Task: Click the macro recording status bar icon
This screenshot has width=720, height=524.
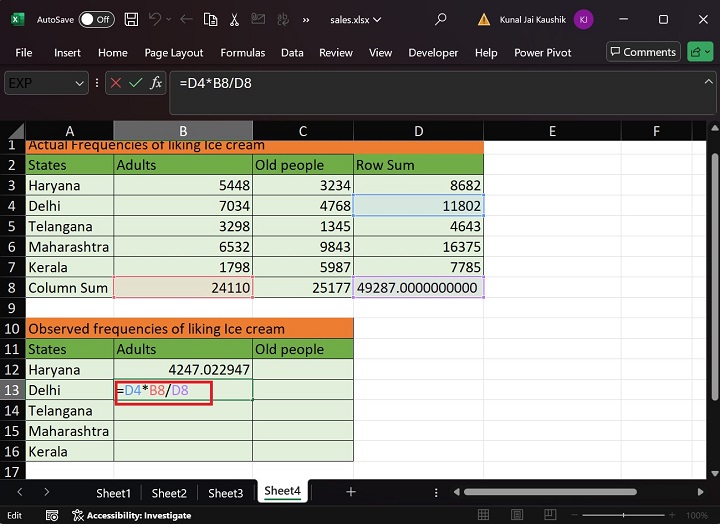Action: tap(52, 515)
